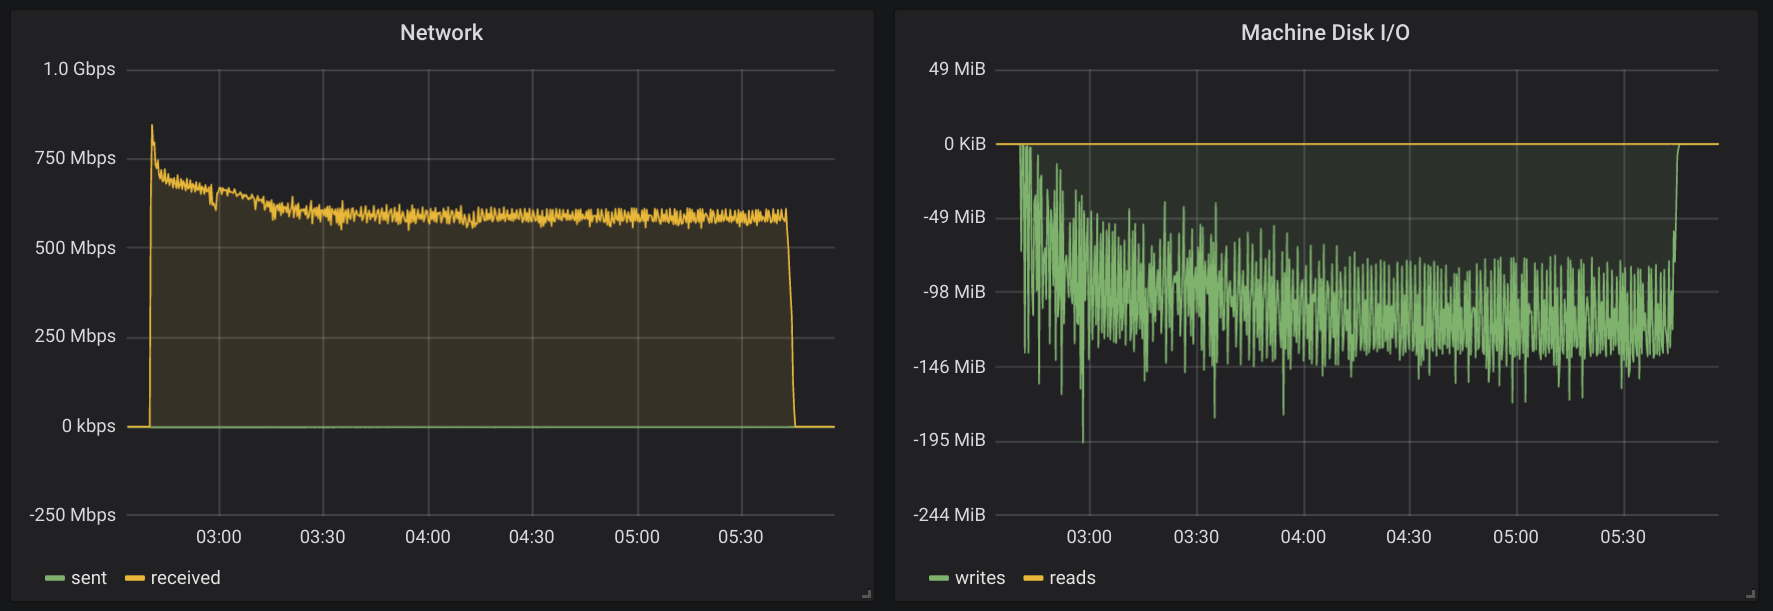Click the 04:30 tick on Network chart
This screenshot has height=611, width=1773.
point(532,537)
